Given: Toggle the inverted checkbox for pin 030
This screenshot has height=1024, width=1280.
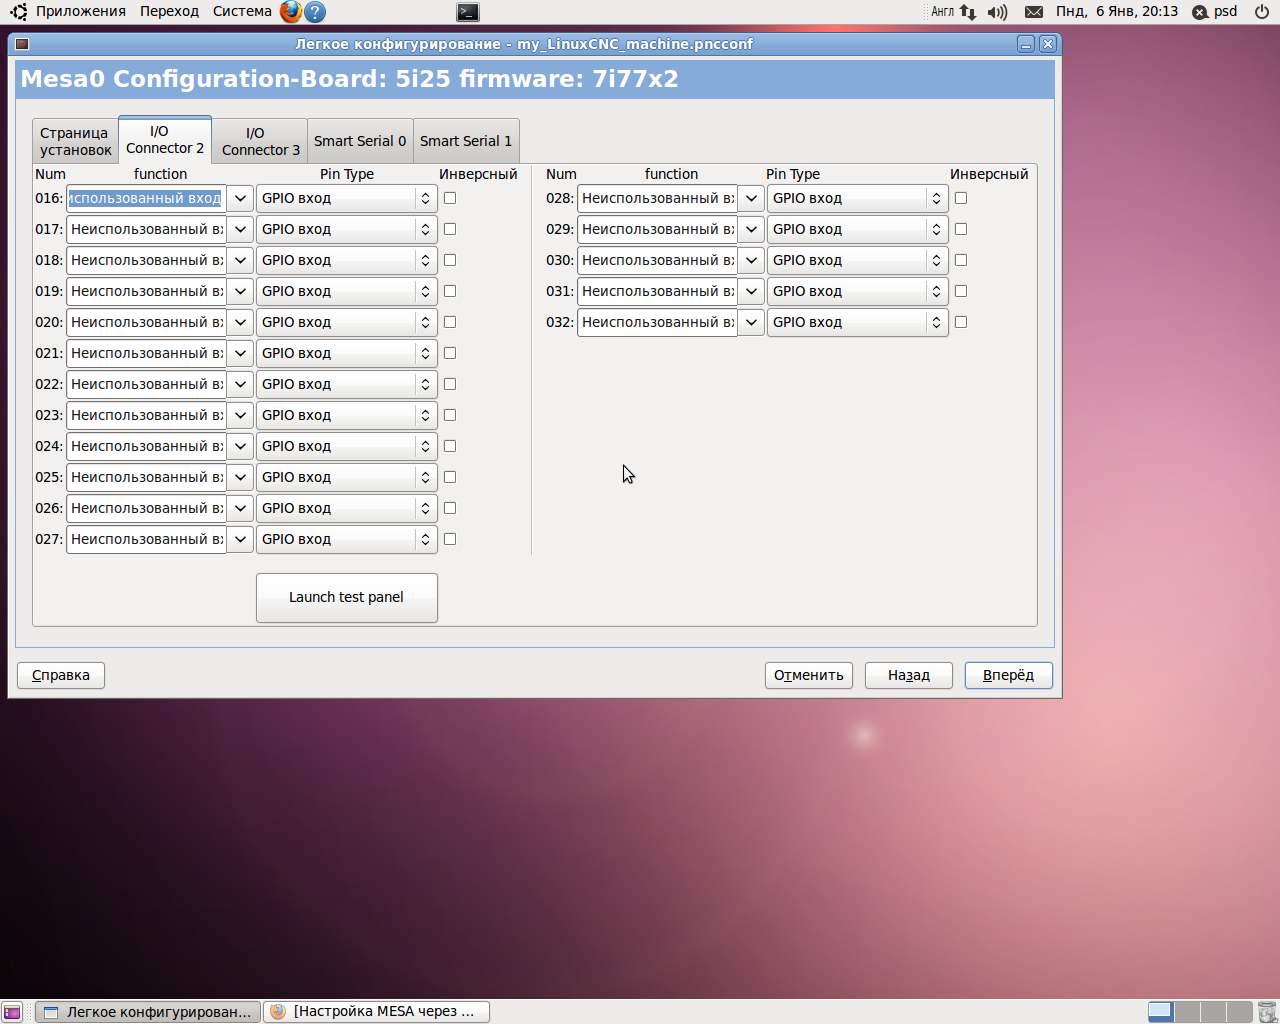Looking at the screenshot, I should point(961,260).
